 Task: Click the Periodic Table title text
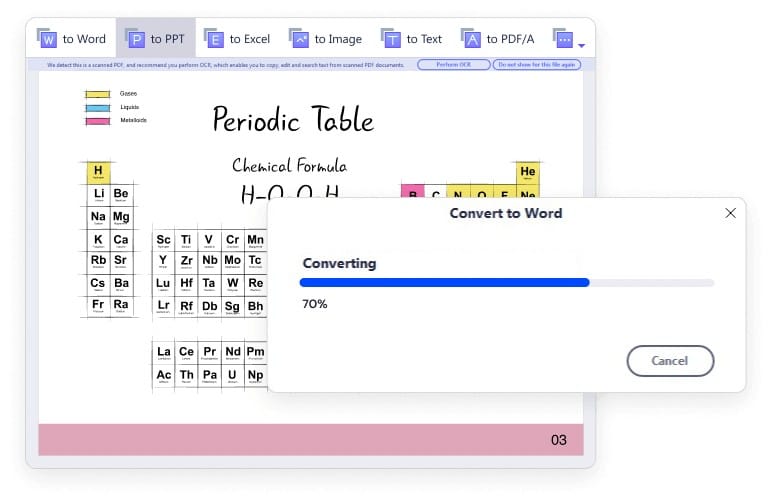point(293,120)
